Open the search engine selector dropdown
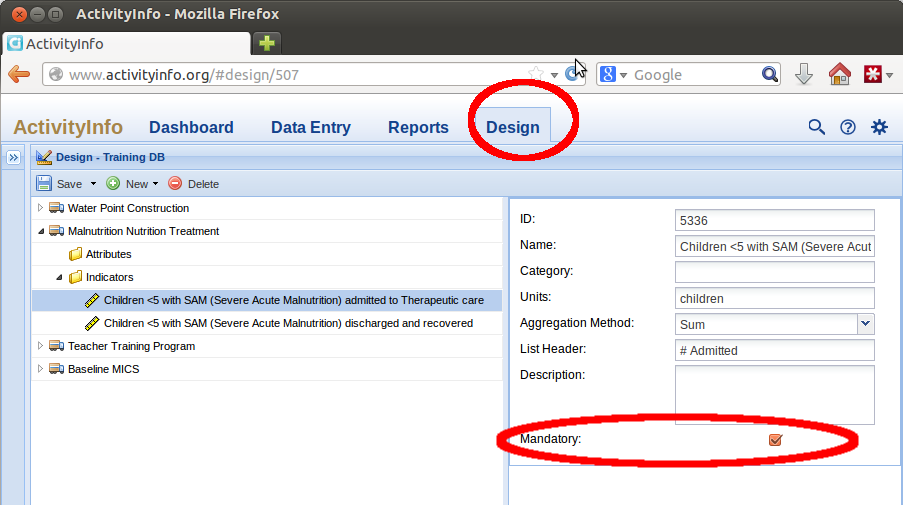Image resolution: width=903 pixels, height=505 pixels. pos(623,75)
